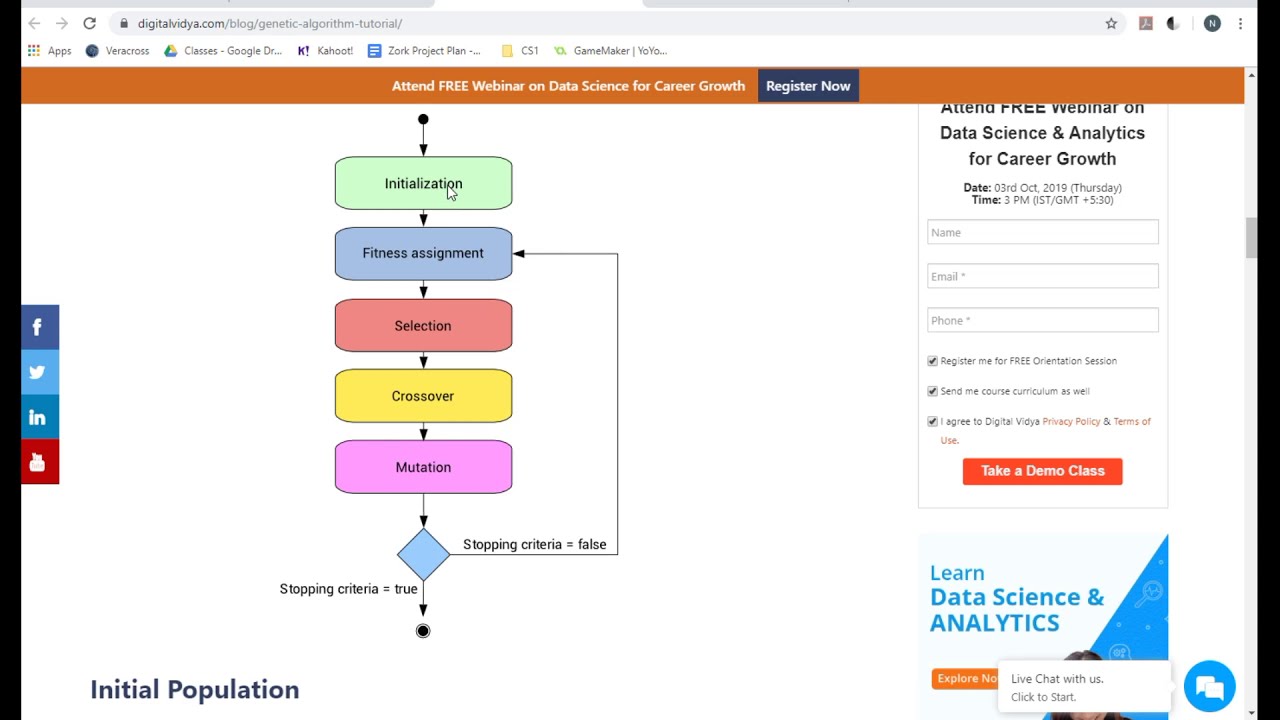Screen dimensions: 1280x720
Task: Click the padlock site security icon
Action: point(123,23)
